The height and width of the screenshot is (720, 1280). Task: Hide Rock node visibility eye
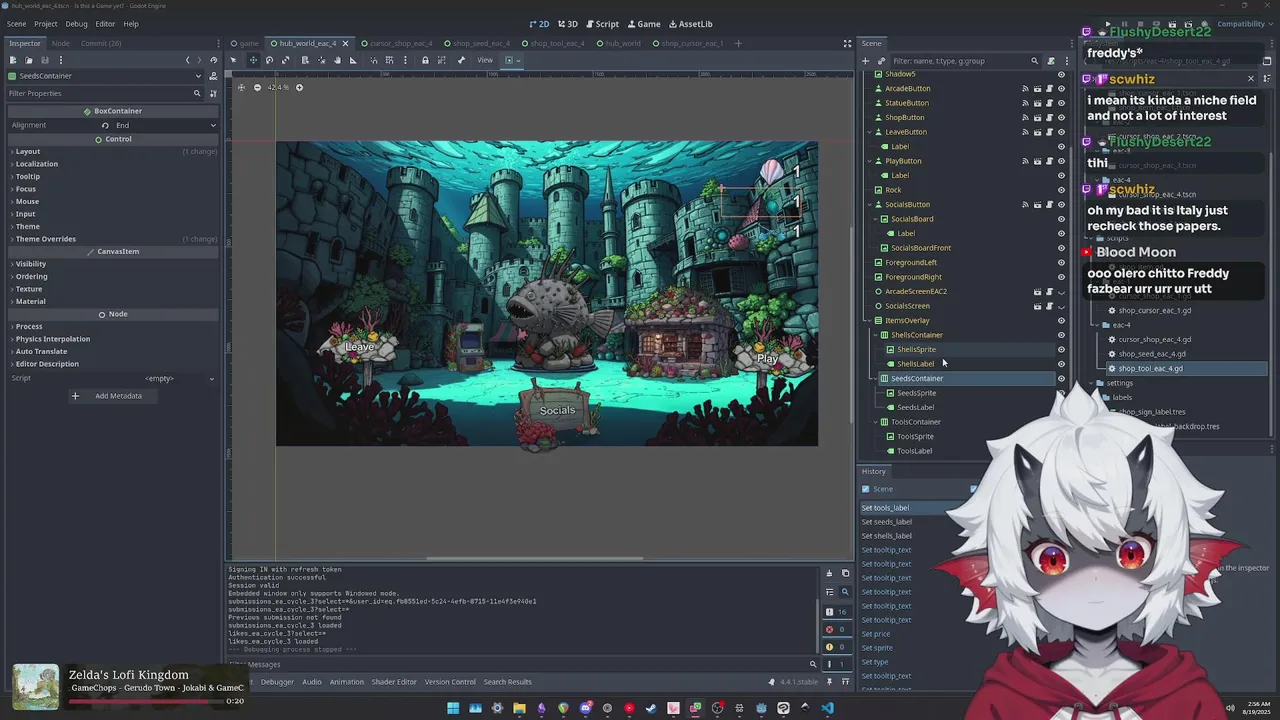[1061, 190]
